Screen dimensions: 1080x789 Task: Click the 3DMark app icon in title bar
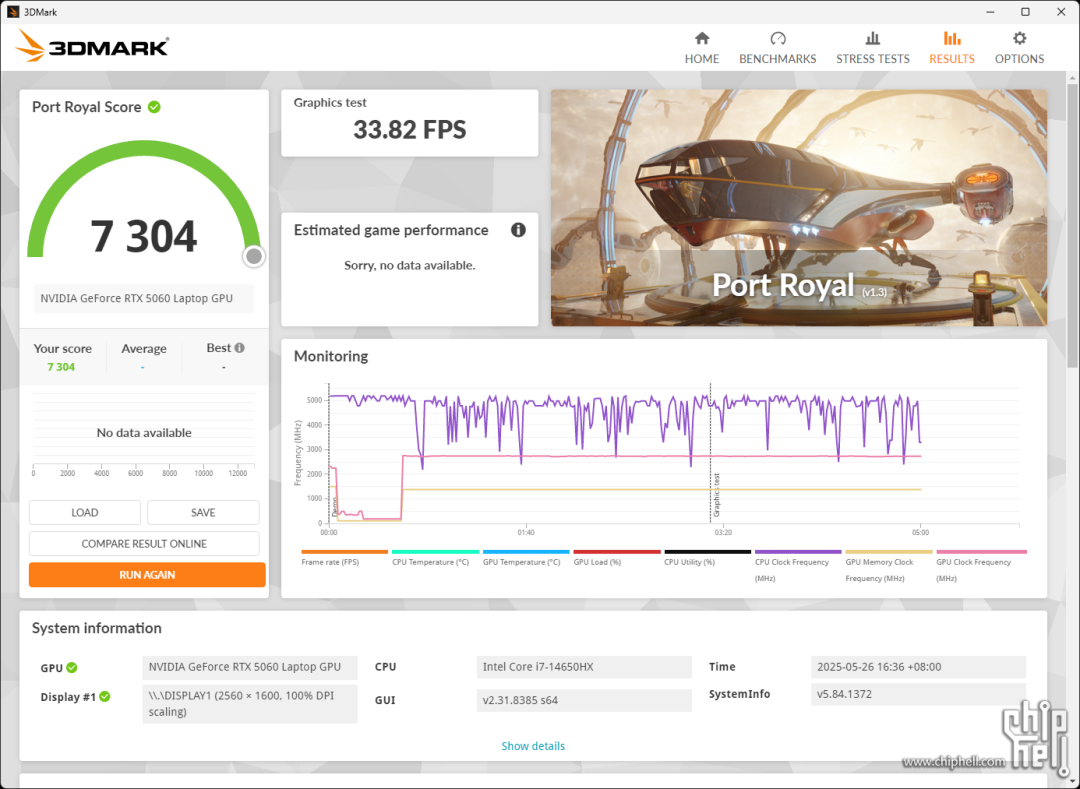(x=12, y=12)
